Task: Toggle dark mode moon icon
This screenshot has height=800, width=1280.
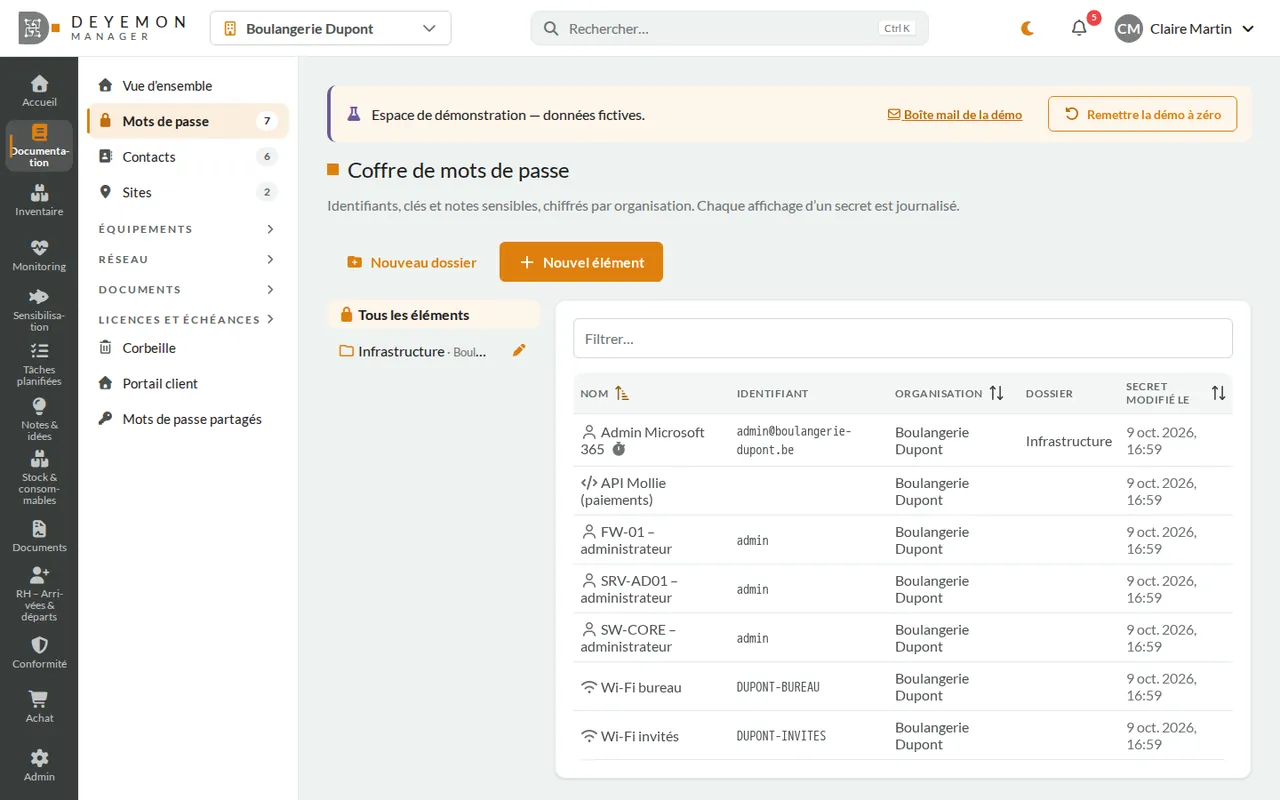Action: (1027, 28)
